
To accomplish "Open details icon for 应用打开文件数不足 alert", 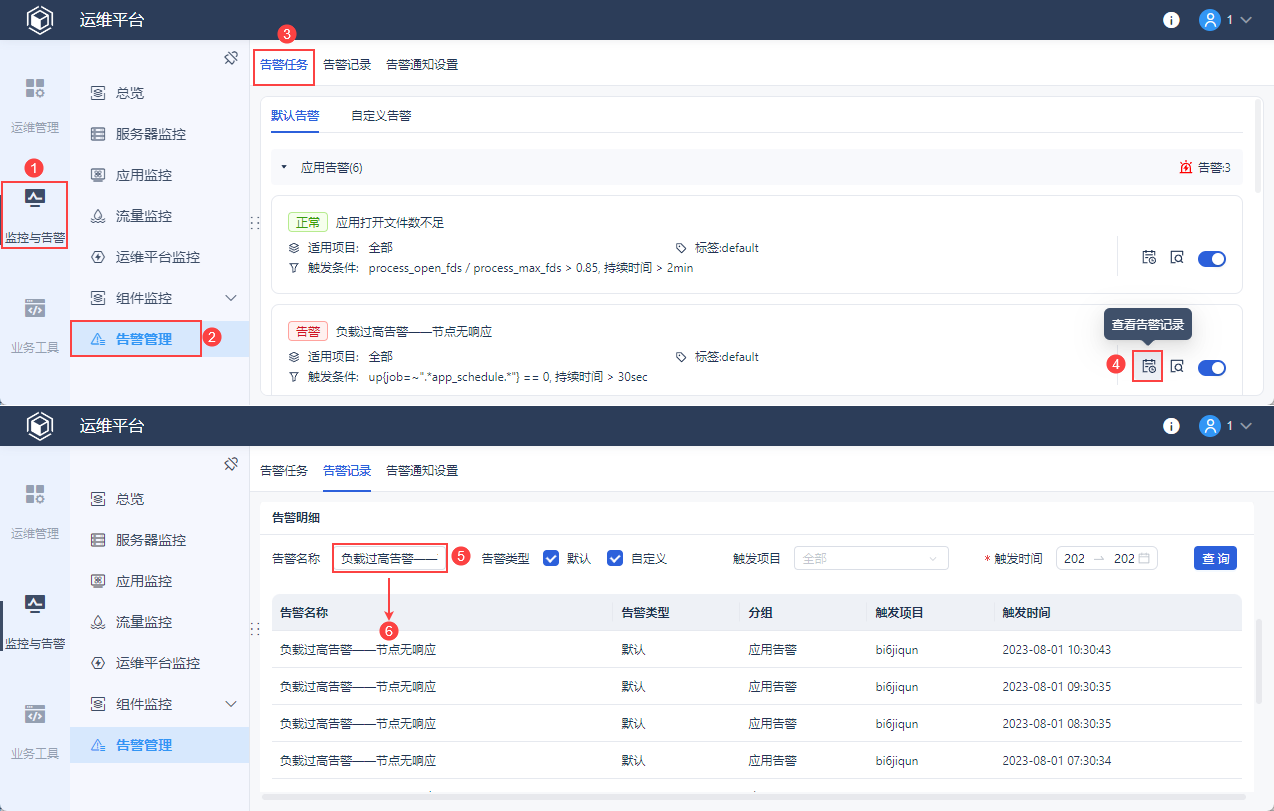I will pos(1177,257).
